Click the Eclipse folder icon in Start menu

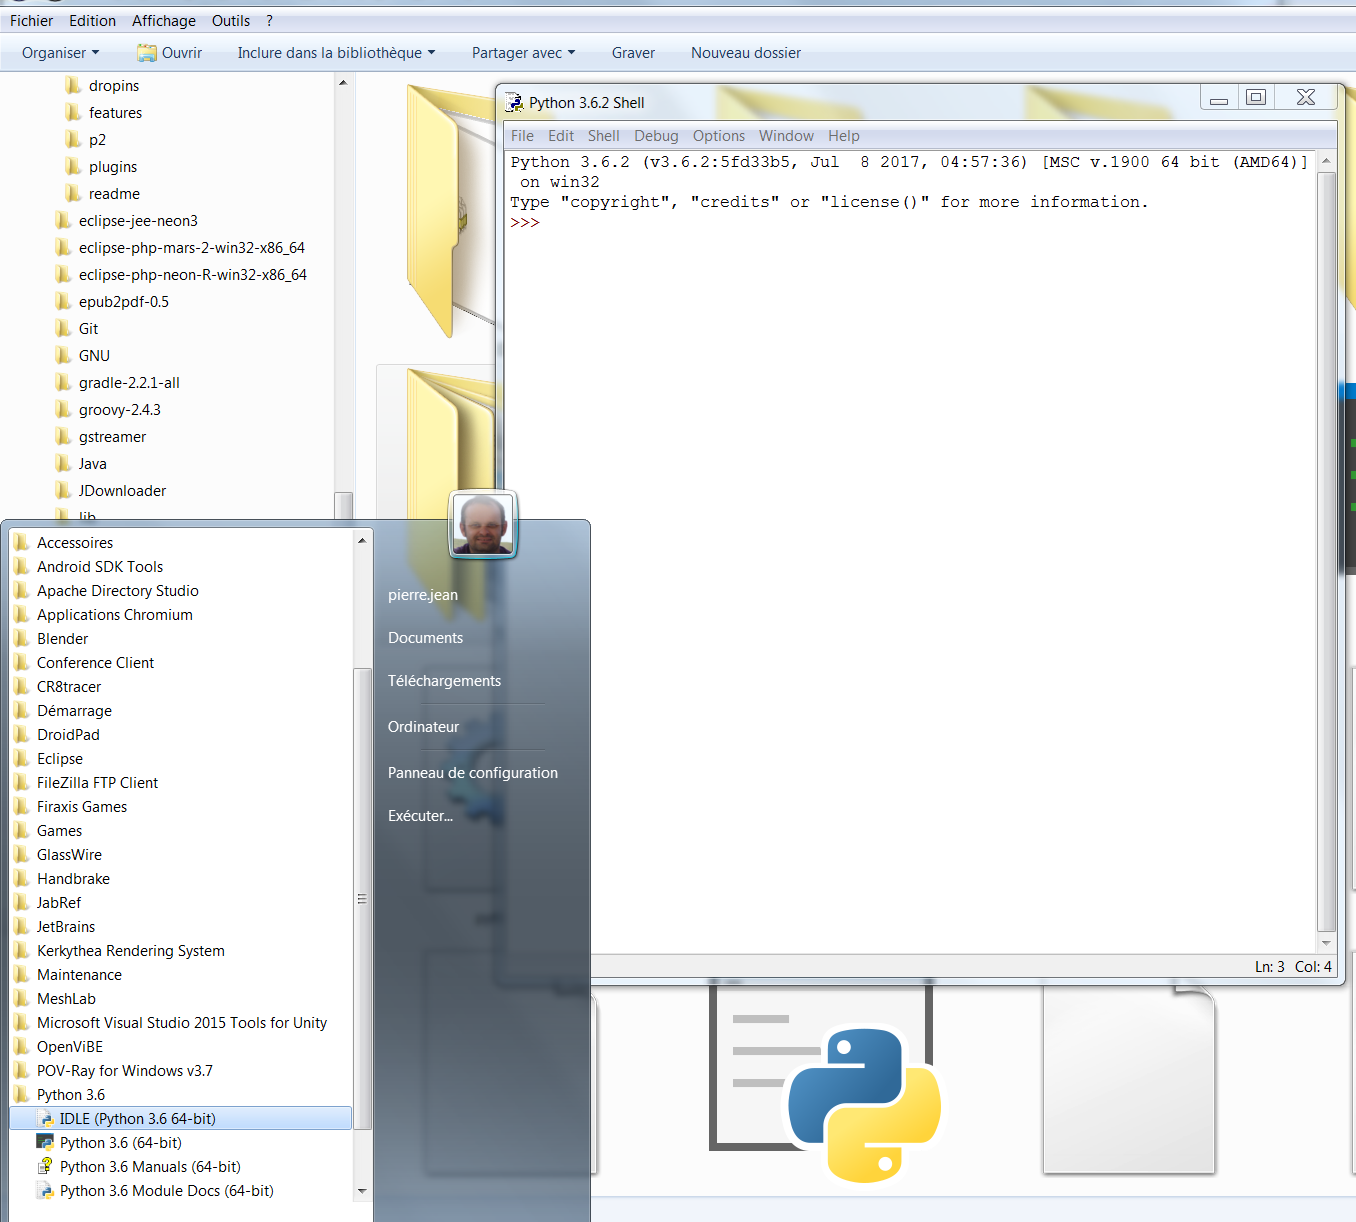(22, 758)
